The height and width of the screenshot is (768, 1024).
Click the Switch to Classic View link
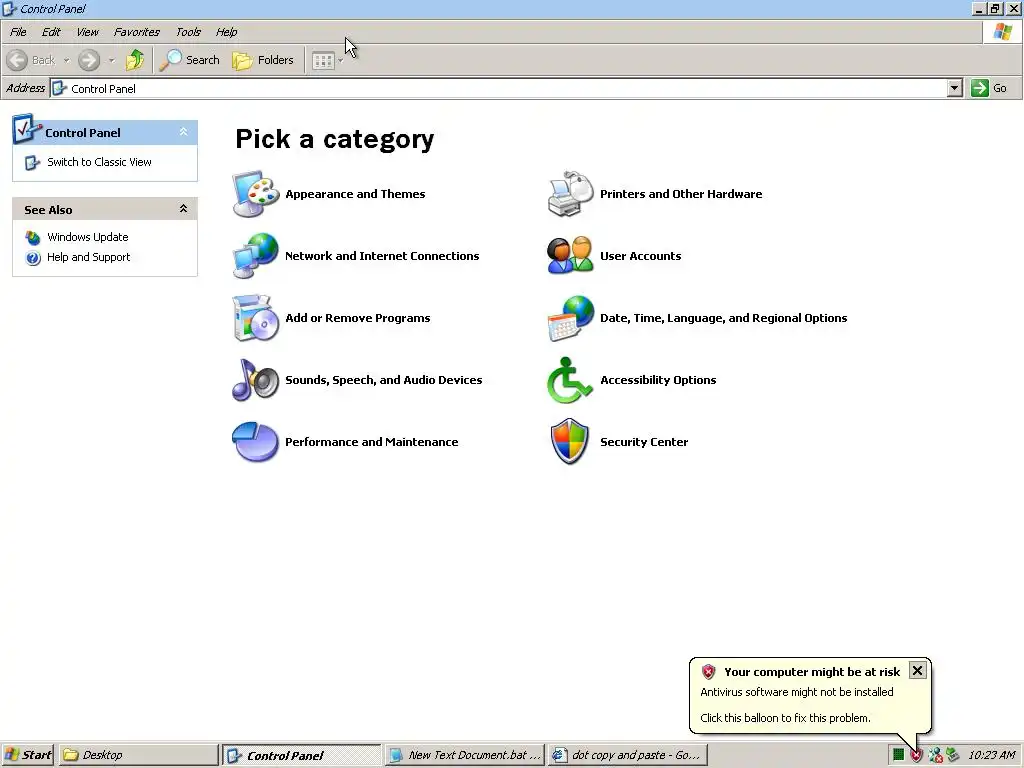[x=99, y=162]
